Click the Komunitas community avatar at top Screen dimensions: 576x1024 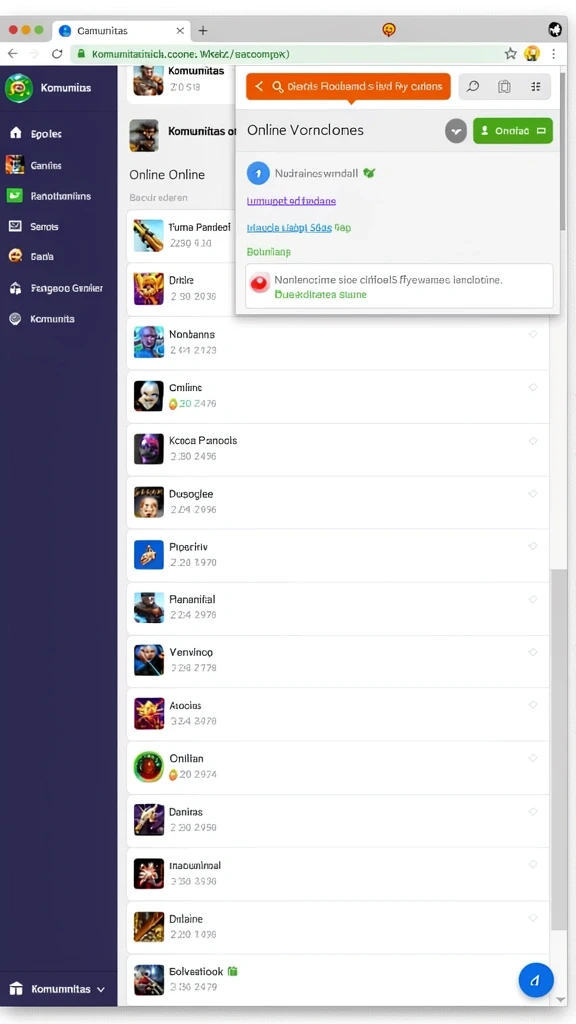pyautogui.click(x=148, y=81)
